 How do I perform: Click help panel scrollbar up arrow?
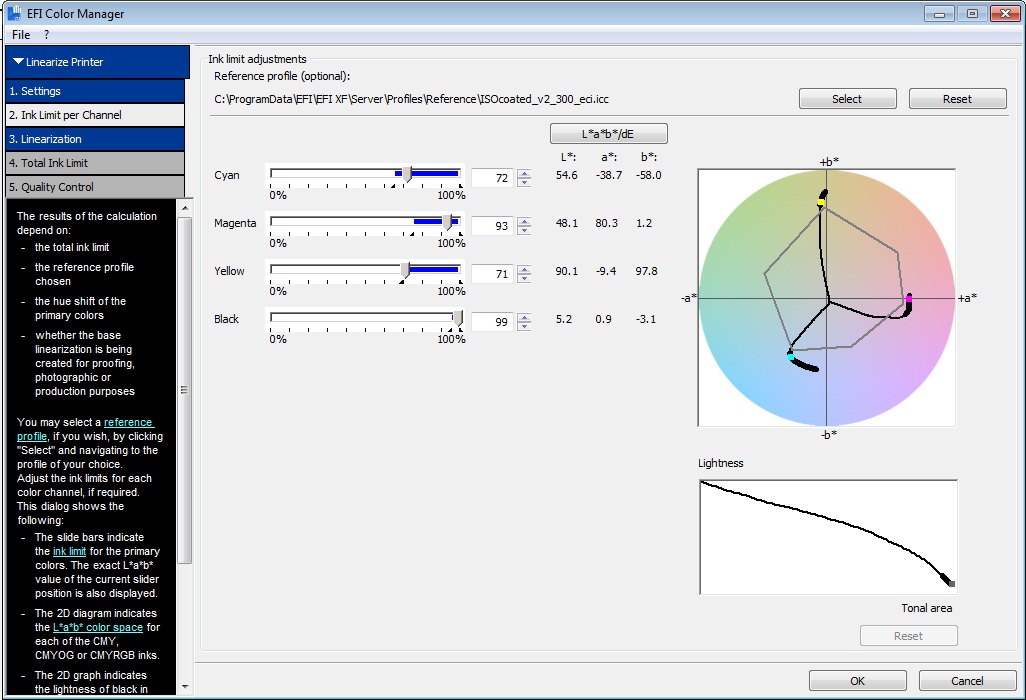185,207
